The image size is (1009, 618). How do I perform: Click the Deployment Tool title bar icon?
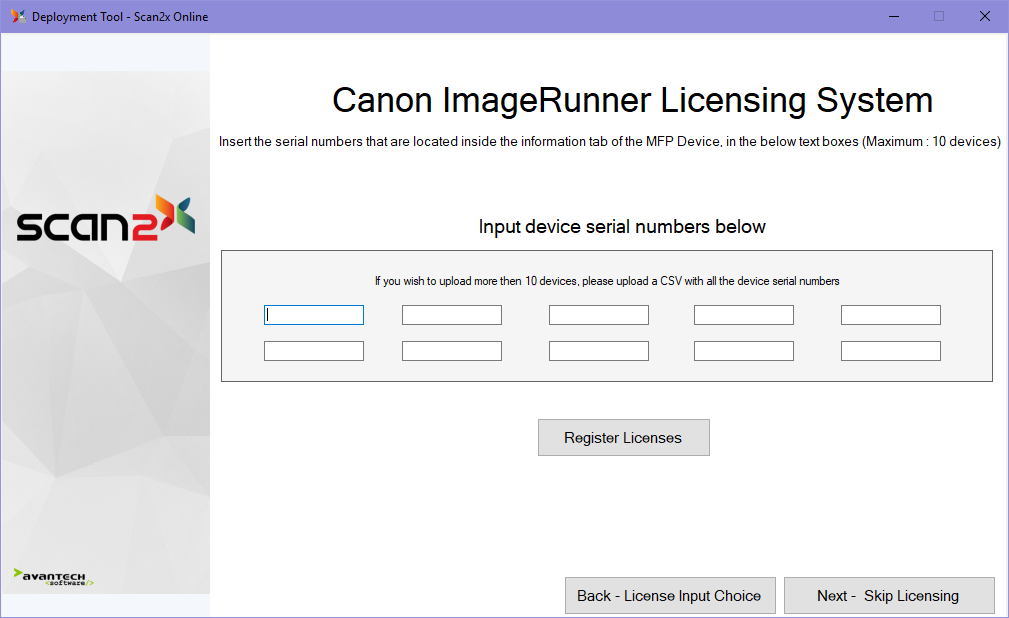[18, 16]
